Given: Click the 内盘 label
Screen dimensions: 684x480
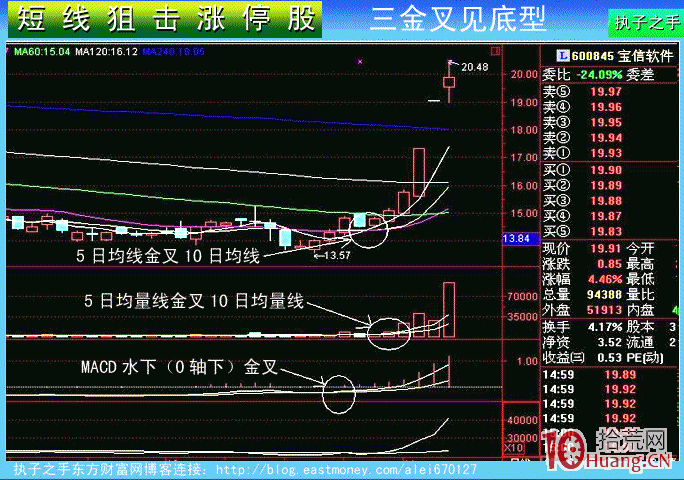Looking at the screenshot, I should (x=640, y=310).
